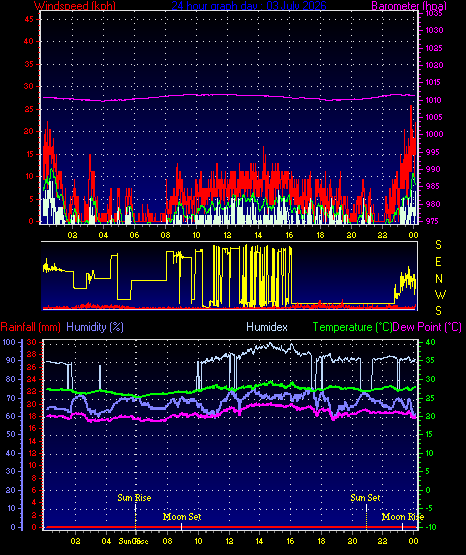Click the N wind direction label

pos(439,279)
